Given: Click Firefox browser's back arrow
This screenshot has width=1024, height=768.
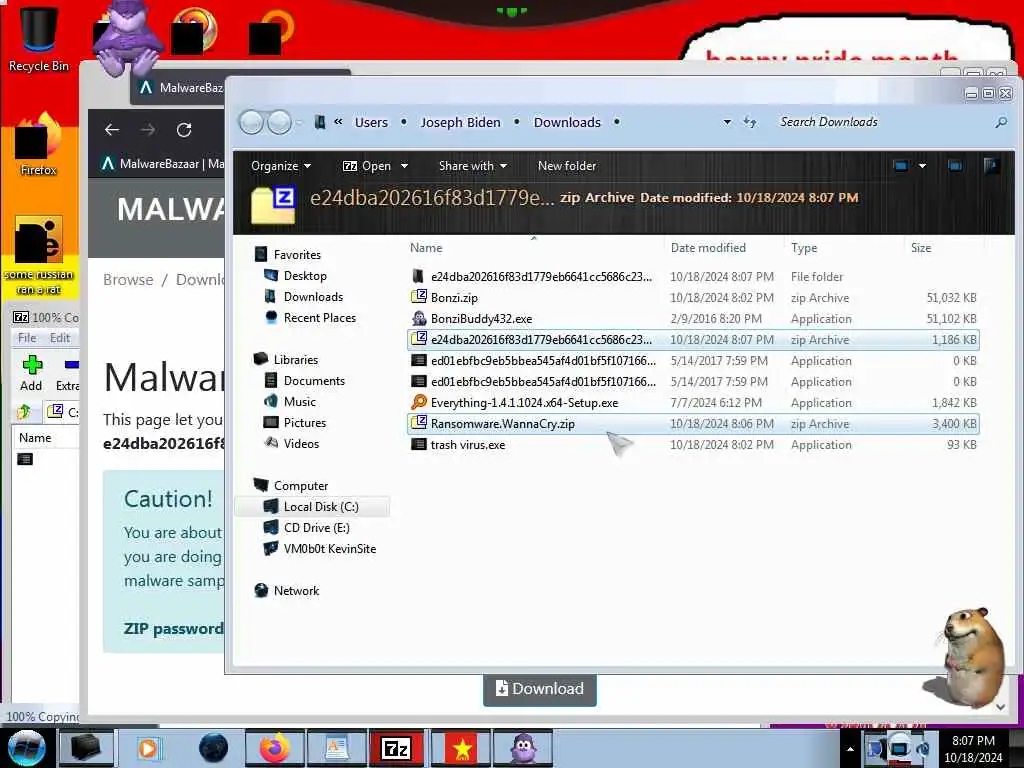Looking at the screenshot, I should (x=112, y=130).
